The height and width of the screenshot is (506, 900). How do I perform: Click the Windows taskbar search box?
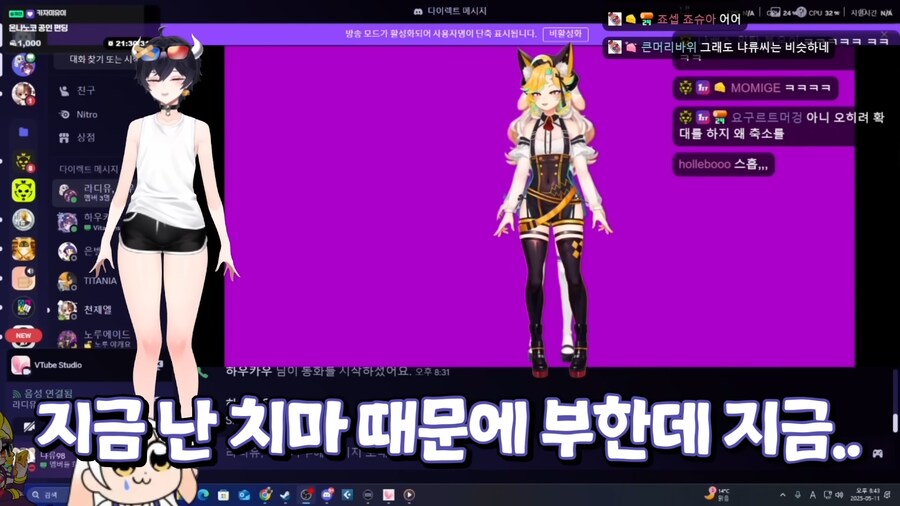[46, 495]
